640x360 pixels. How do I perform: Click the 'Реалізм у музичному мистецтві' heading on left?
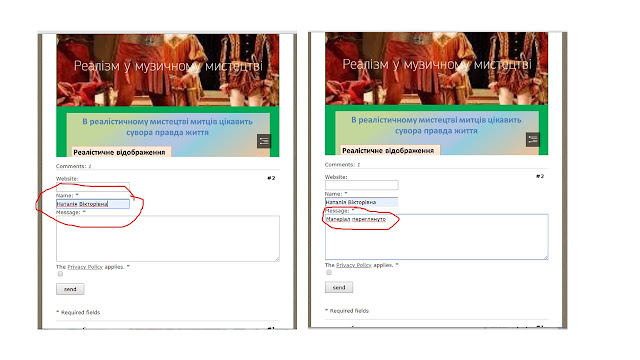(168, 66)
